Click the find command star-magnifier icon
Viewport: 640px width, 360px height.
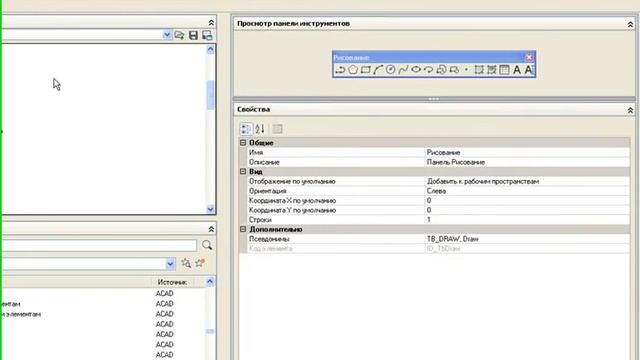point(186,263)
